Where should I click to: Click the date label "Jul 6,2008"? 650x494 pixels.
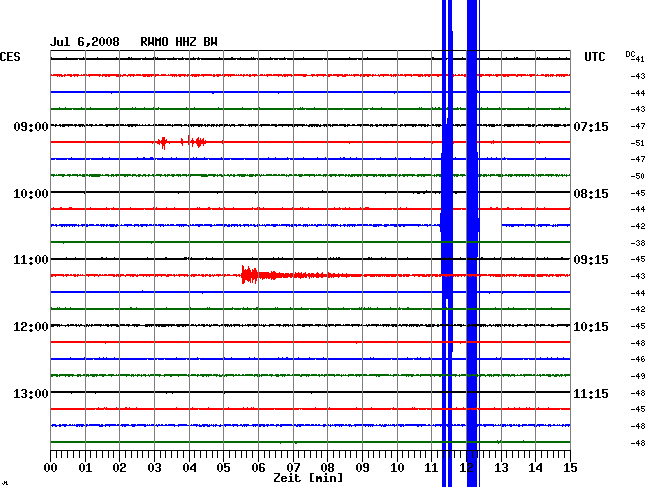coord(85,42)
